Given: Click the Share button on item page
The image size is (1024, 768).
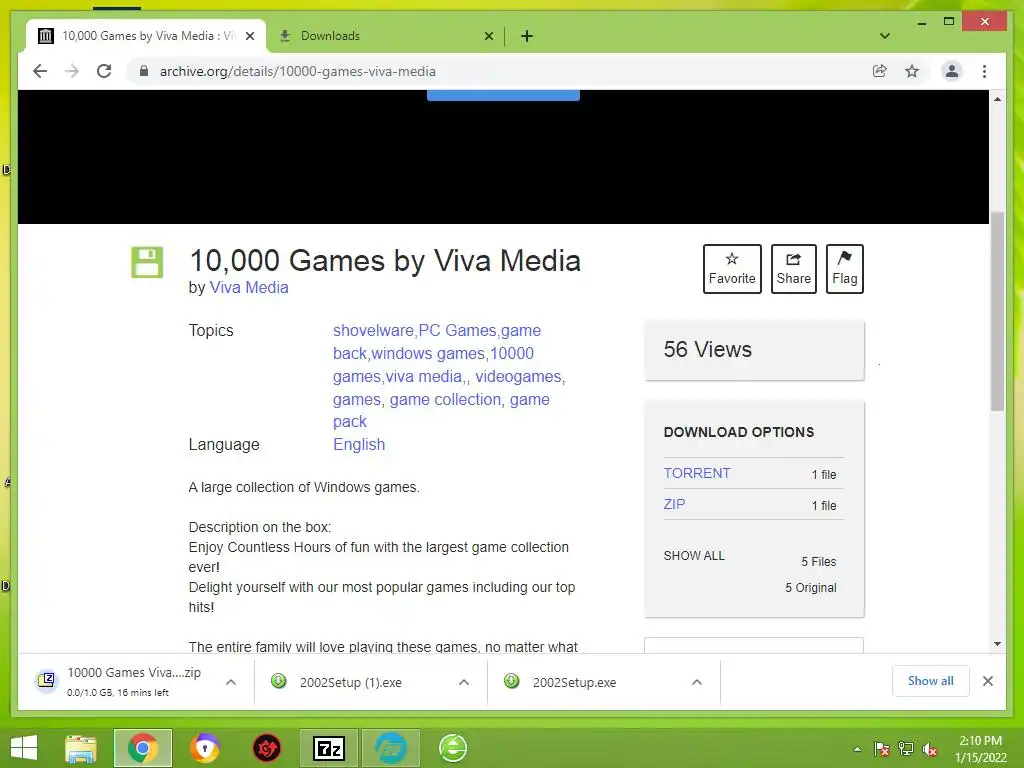Looking at the screenshot, I should coord(793,269).
